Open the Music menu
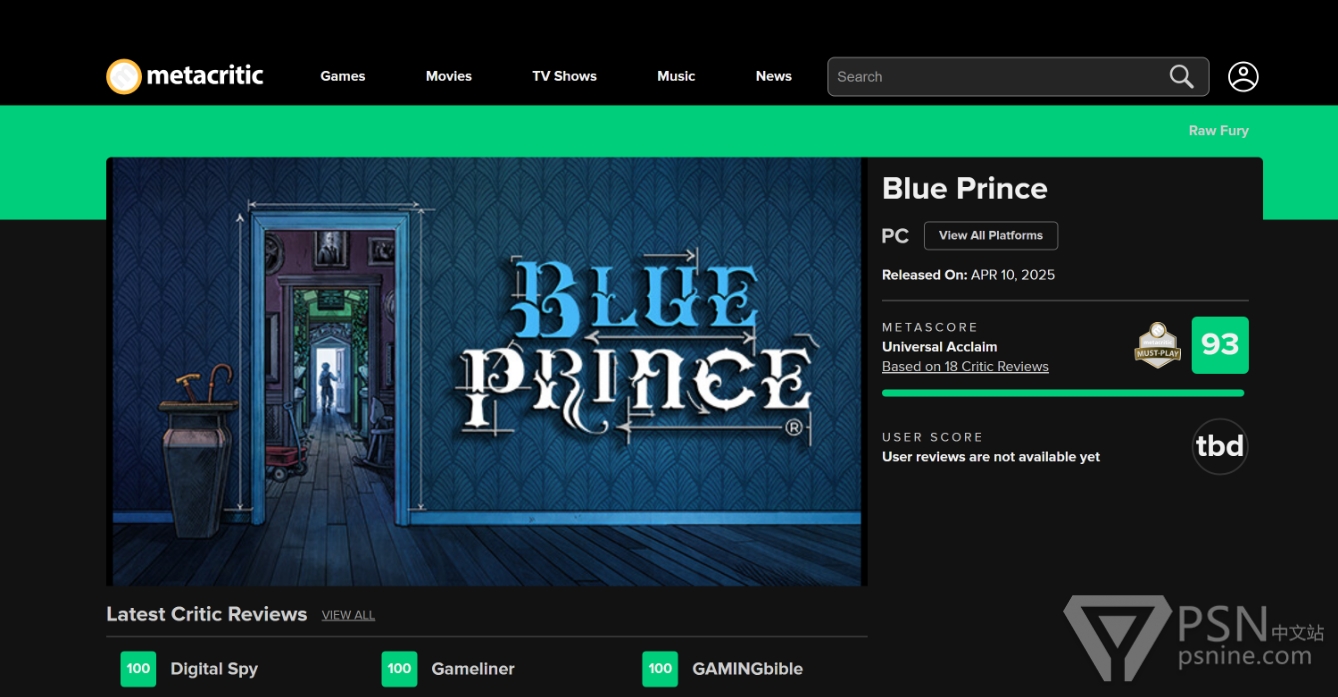Screen dimensions: 1338x697 click(676, 76)
